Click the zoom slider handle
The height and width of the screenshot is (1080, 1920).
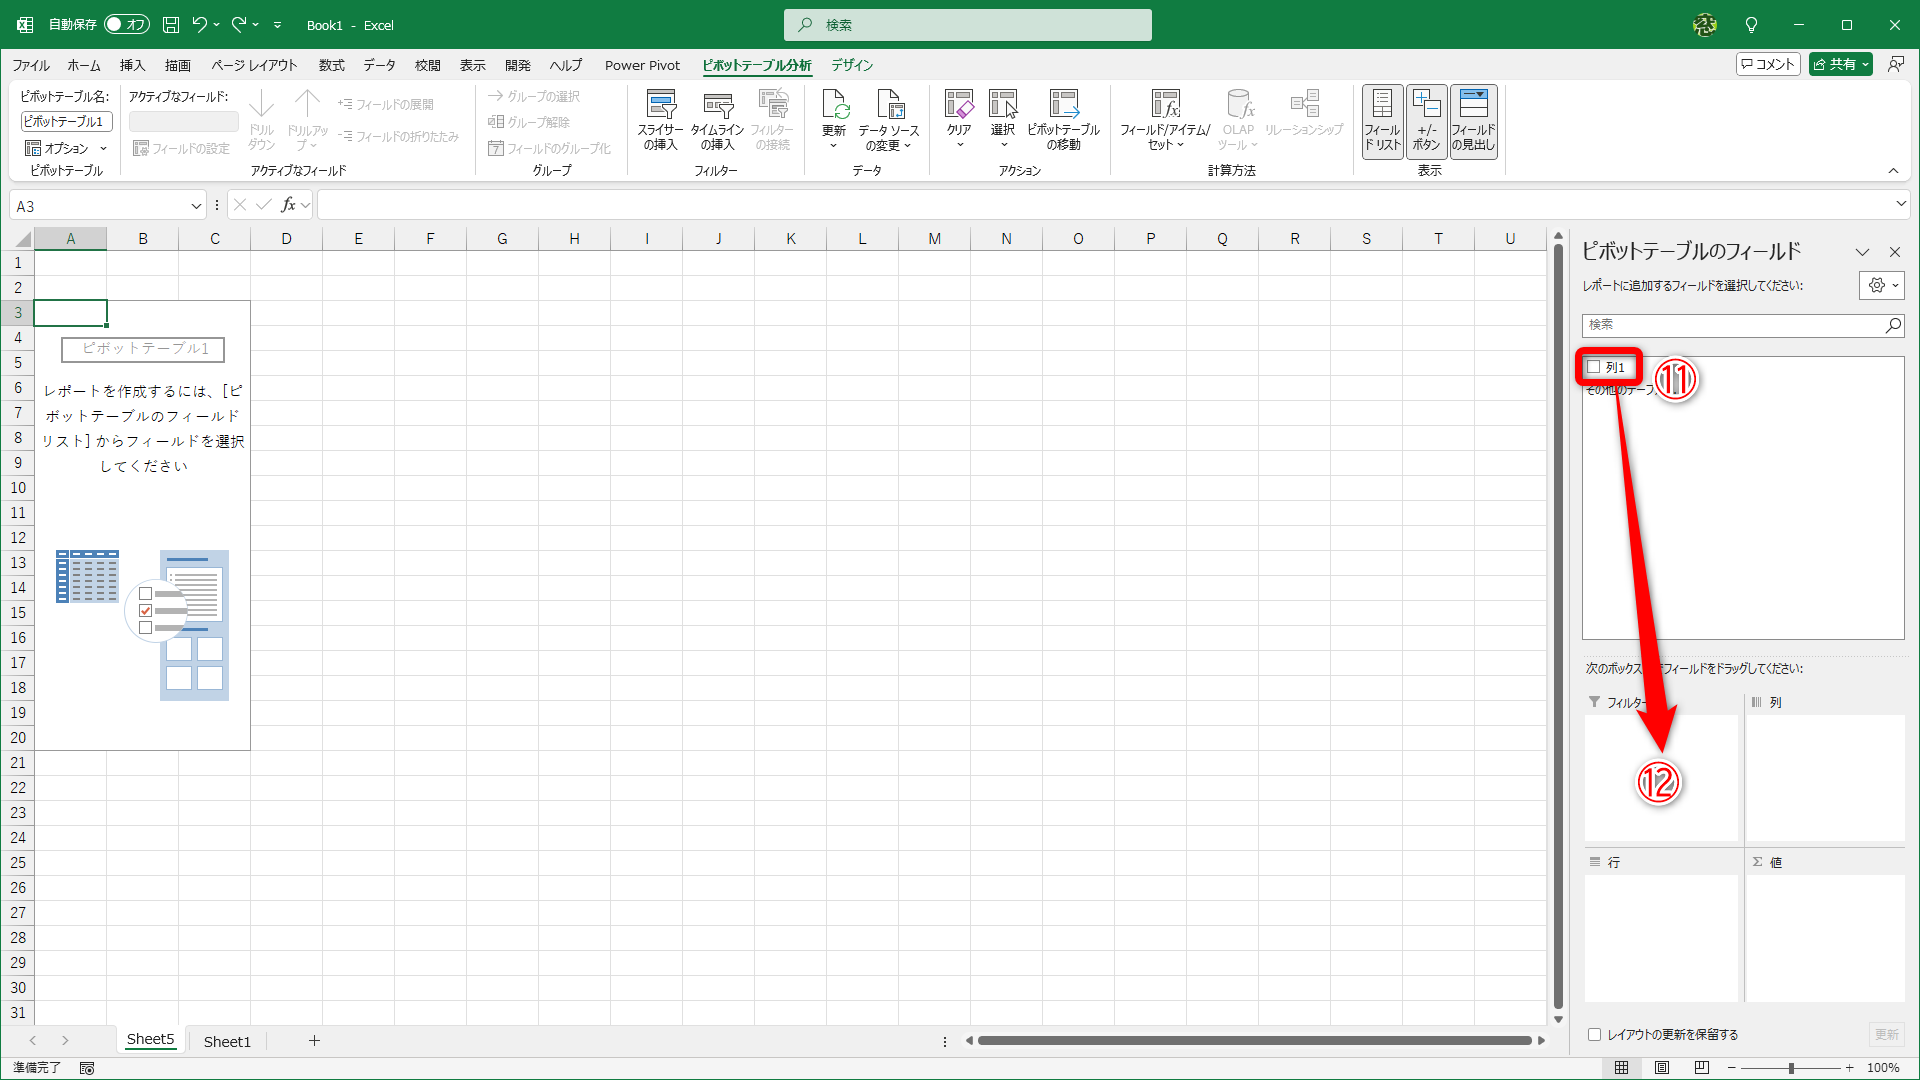[x=1791, y=1068]
